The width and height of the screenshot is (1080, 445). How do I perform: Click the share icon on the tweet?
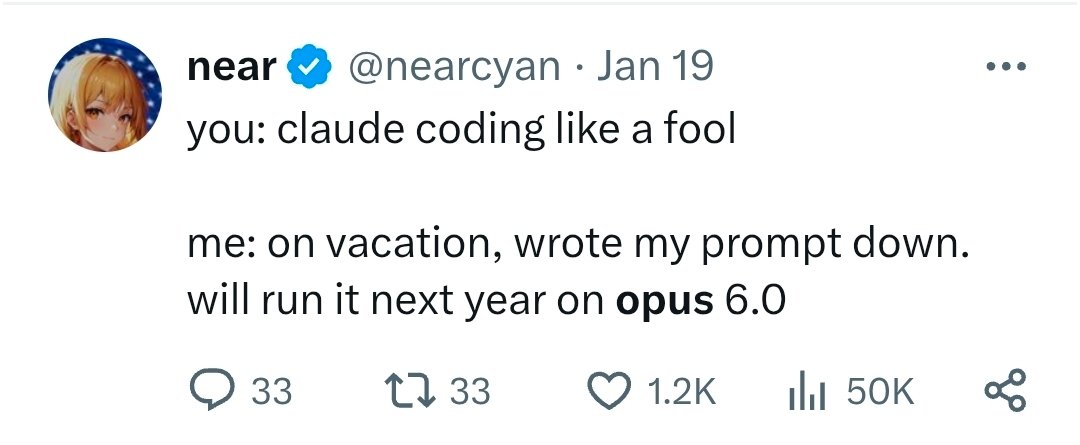1003,390
